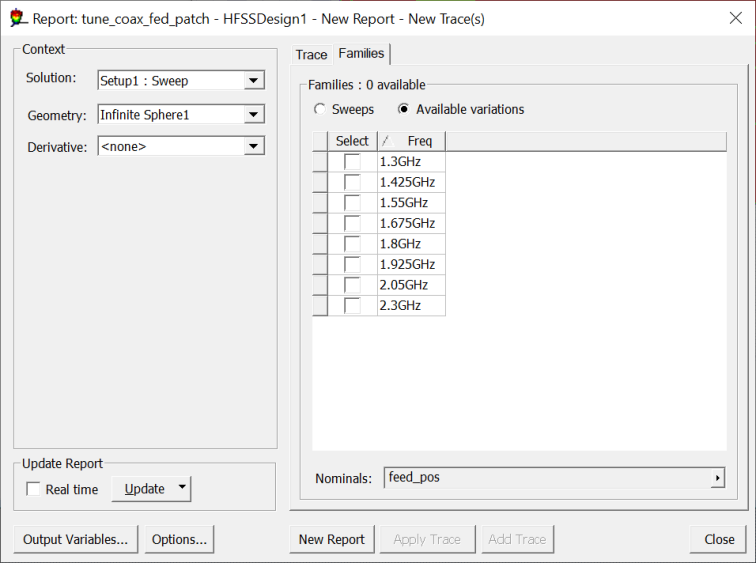Expand the Derivative dropdown

[x=254, y=147]
